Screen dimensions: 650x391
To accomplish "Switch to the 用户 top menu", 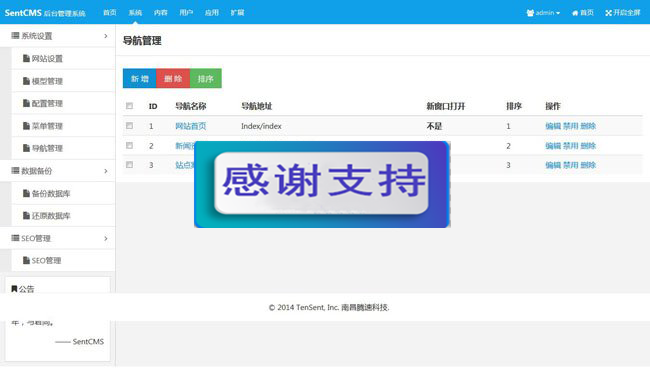I will [186, 13].
